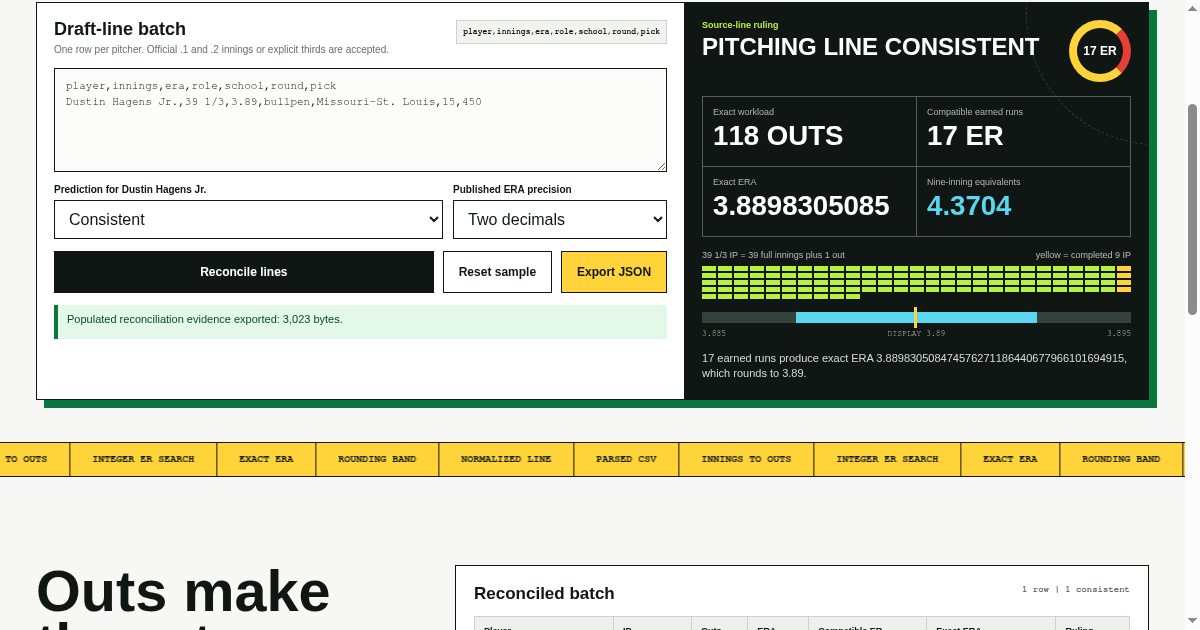
Task: Click the earned runs explanation sentence
Action: (x=914, y=365)
